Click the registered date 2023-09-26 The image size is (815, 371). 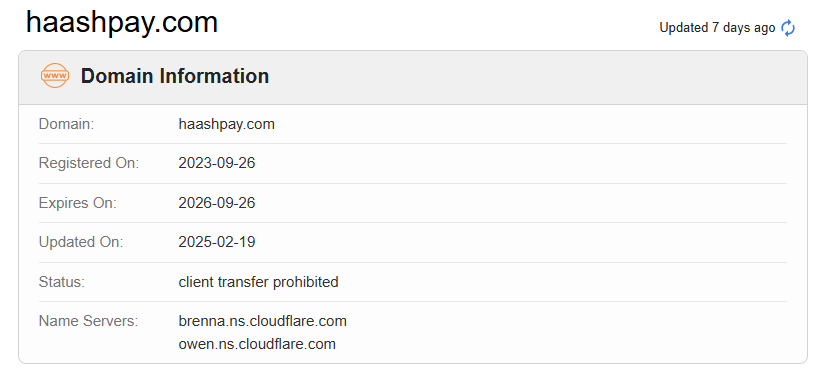[x=217, y=163]
